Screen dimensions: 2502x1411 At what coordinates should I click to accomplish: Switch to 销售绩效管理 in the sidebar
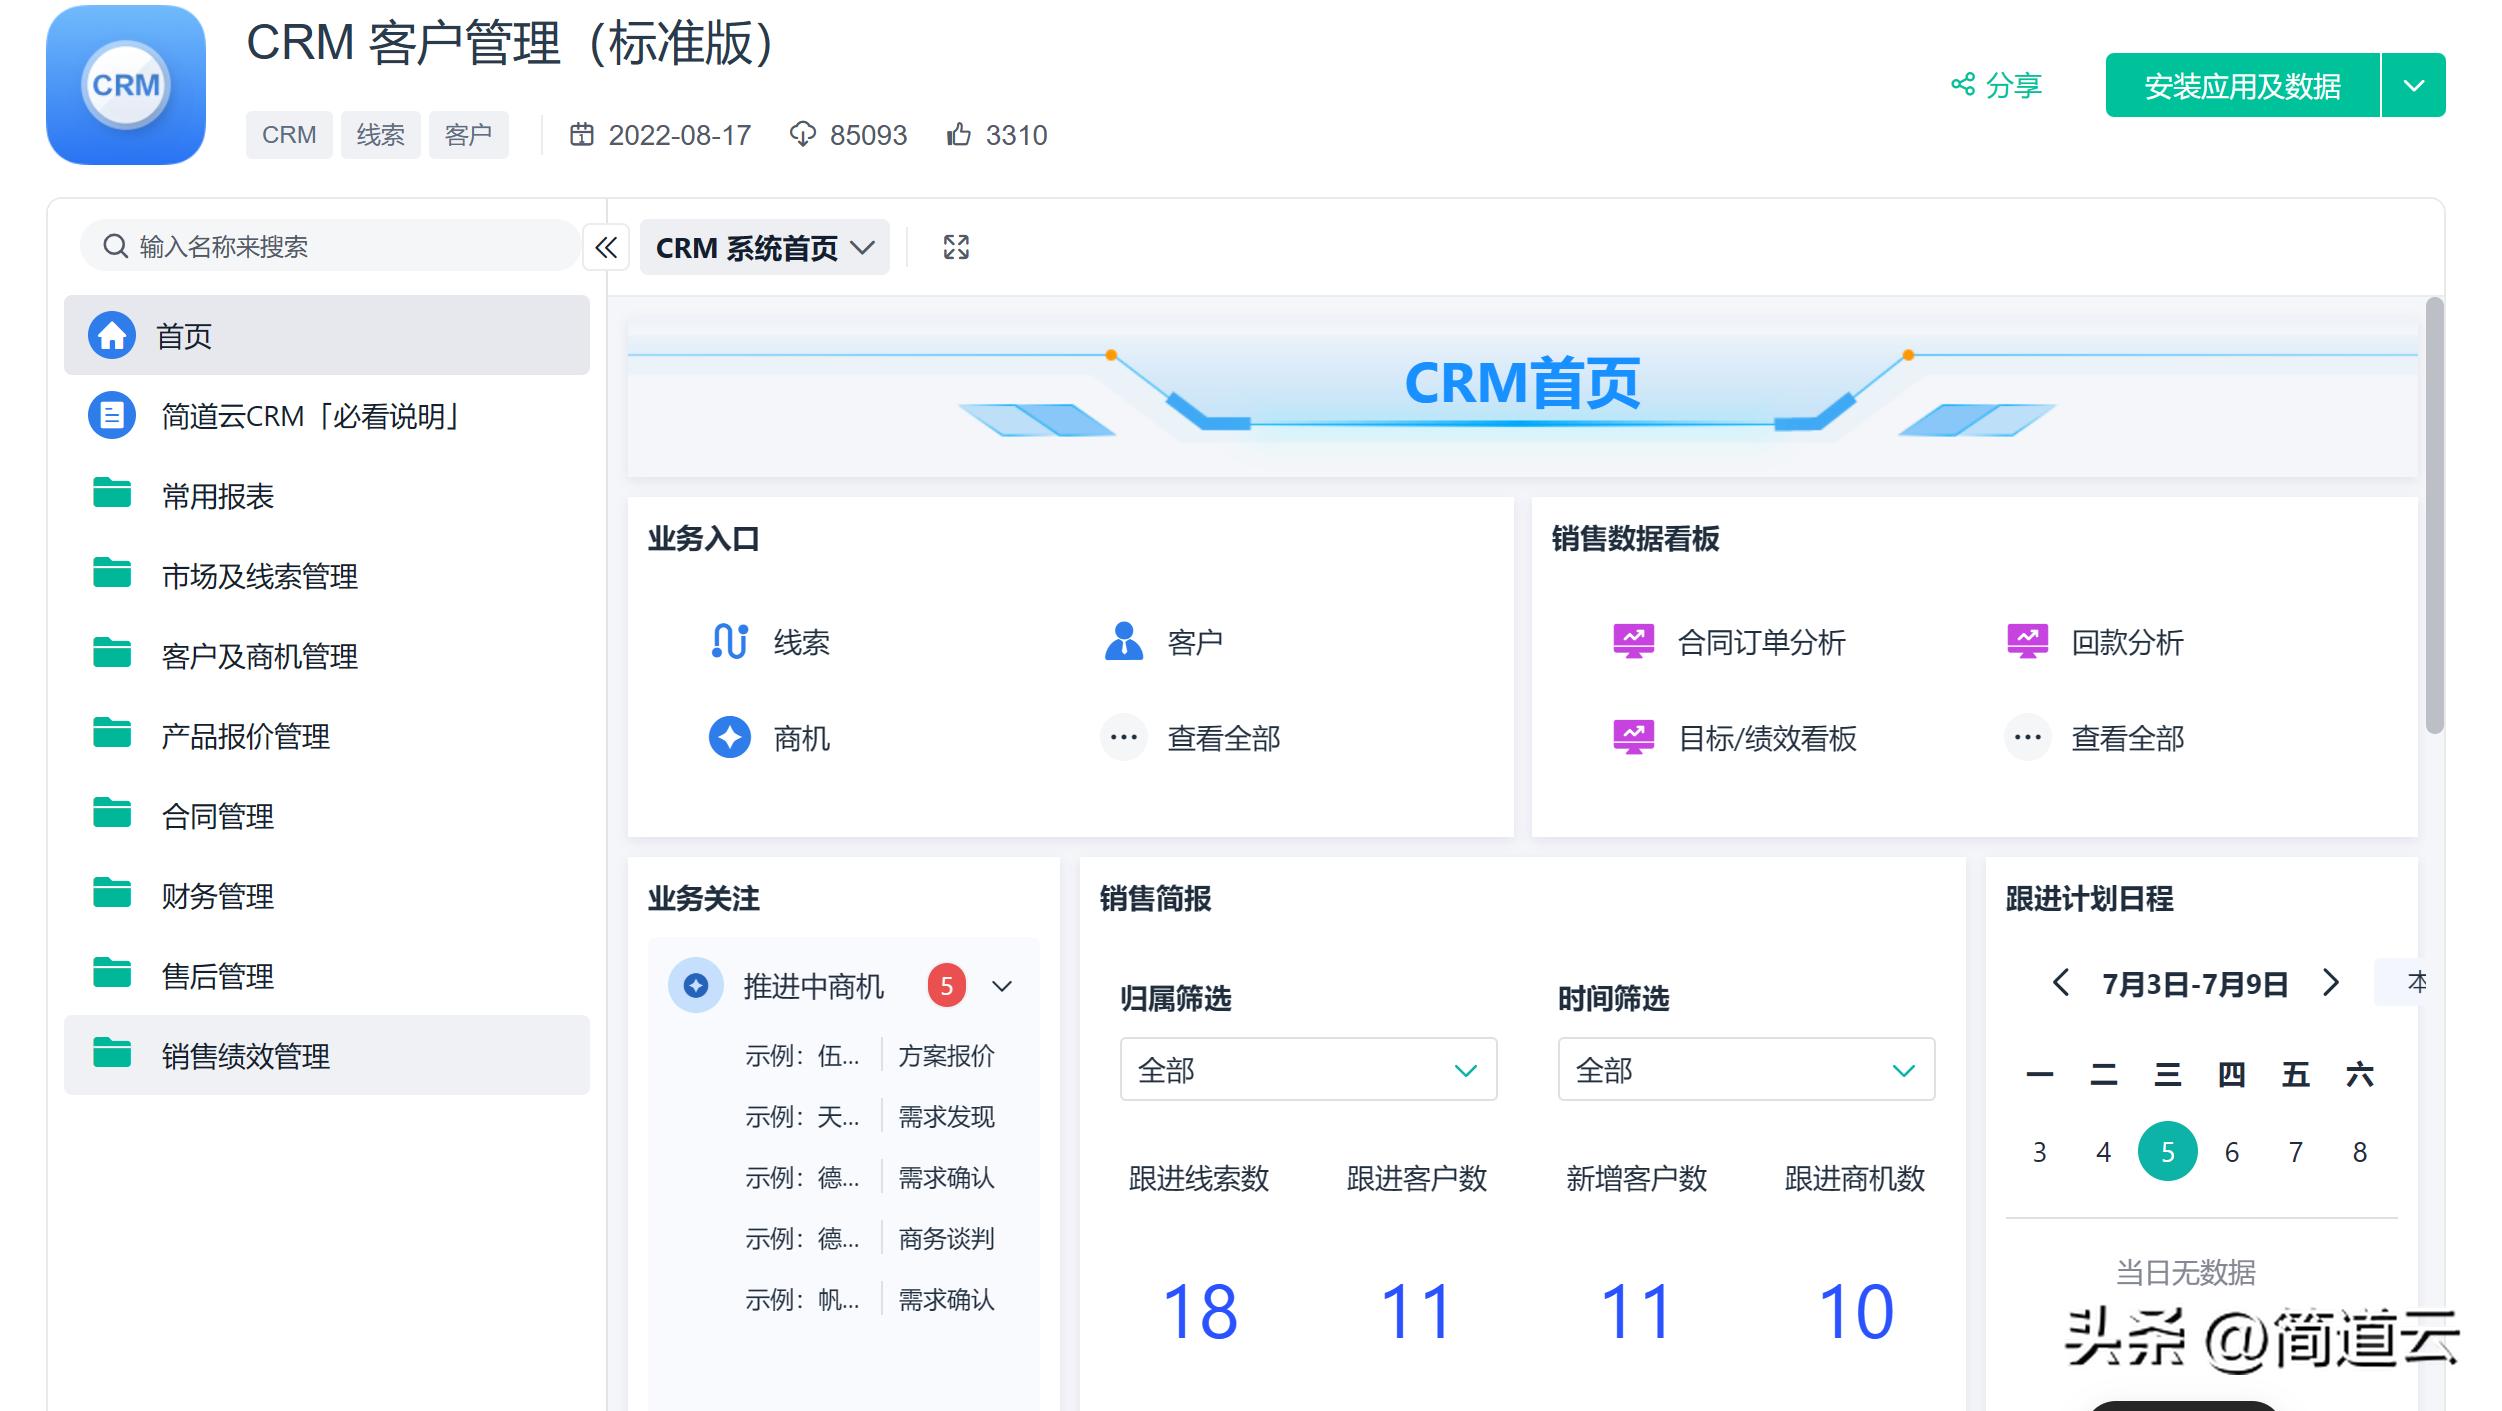click(x=246, y=1056)
